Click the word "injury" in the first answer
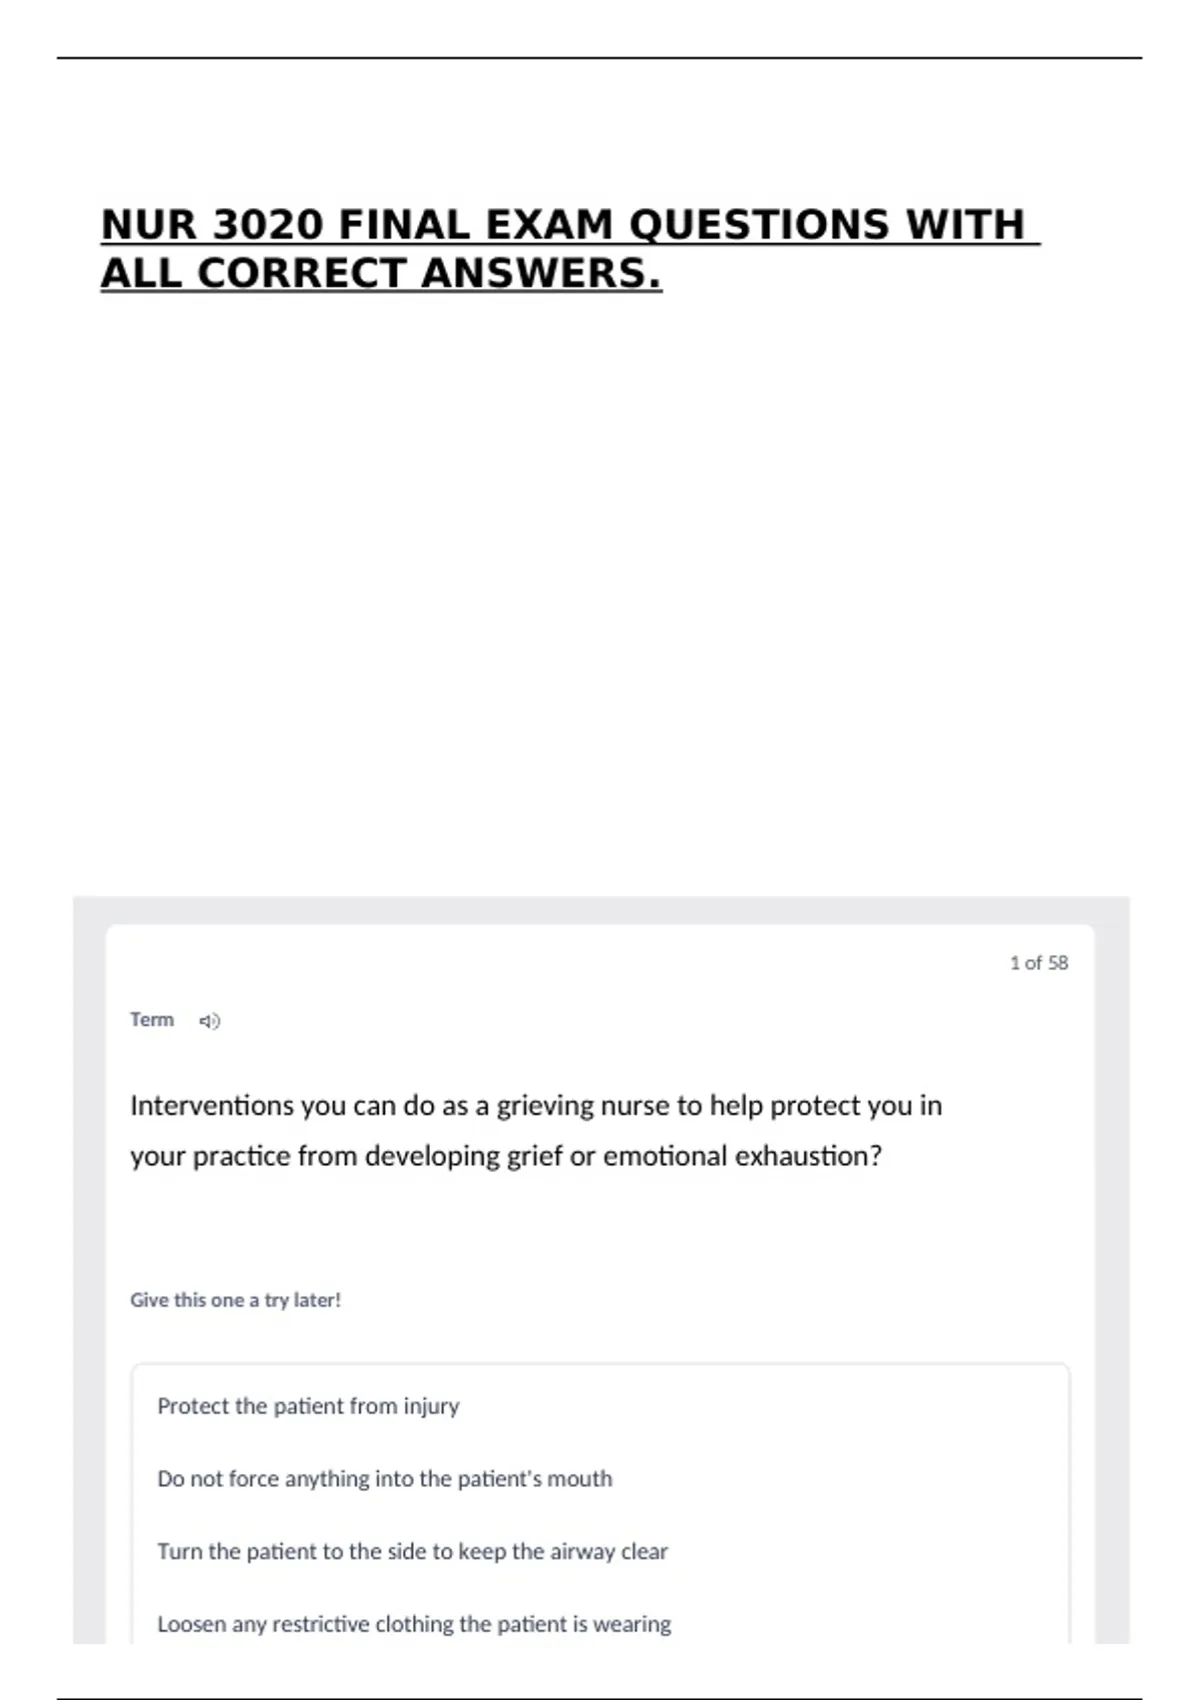1200x1700 pixels. pyautogui.click(x=431, y=1406)
